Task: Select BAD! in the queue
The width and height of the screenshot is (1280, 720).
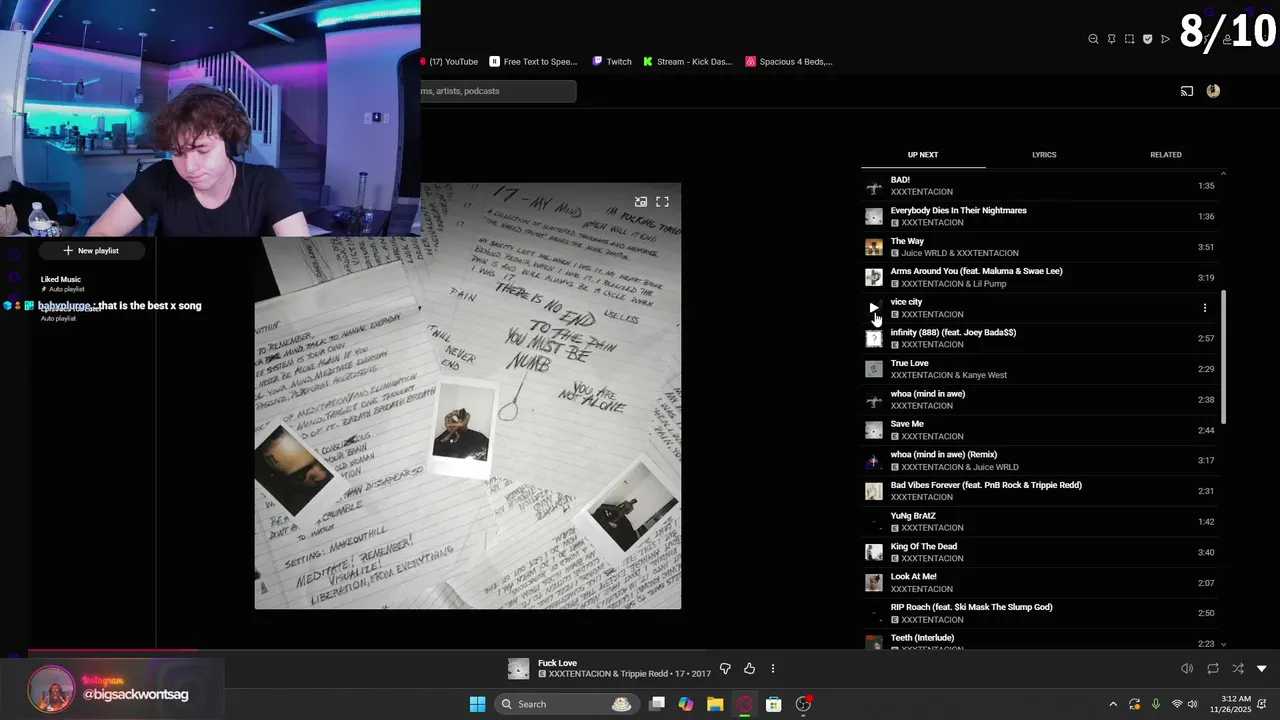Action: pyautogui.click(x=1040, y=186)
